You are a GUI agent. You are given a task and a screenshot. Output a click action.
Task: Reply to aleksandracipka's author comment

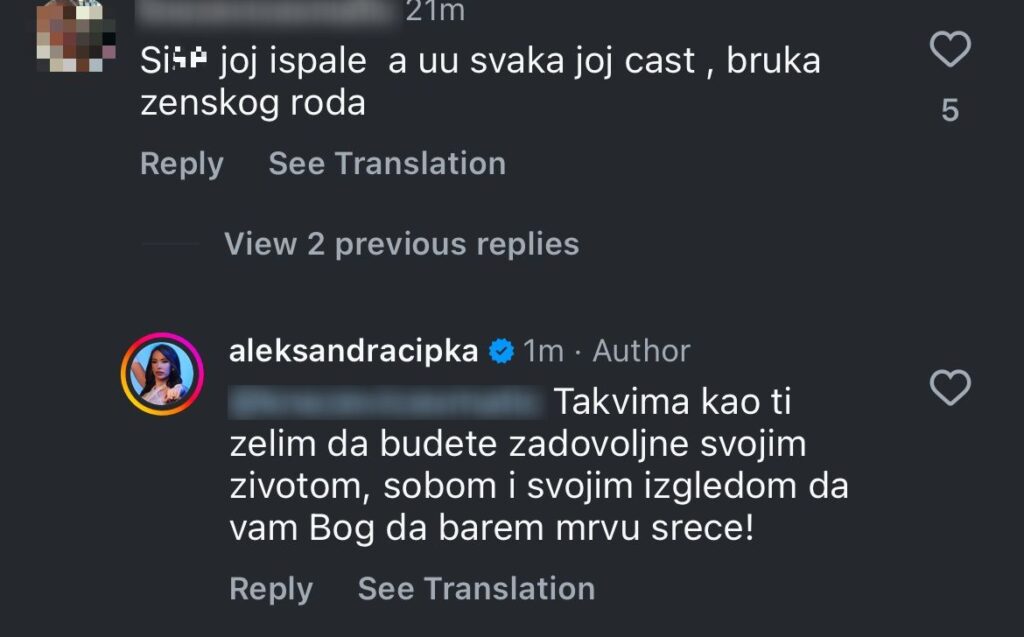click(271, 589)
